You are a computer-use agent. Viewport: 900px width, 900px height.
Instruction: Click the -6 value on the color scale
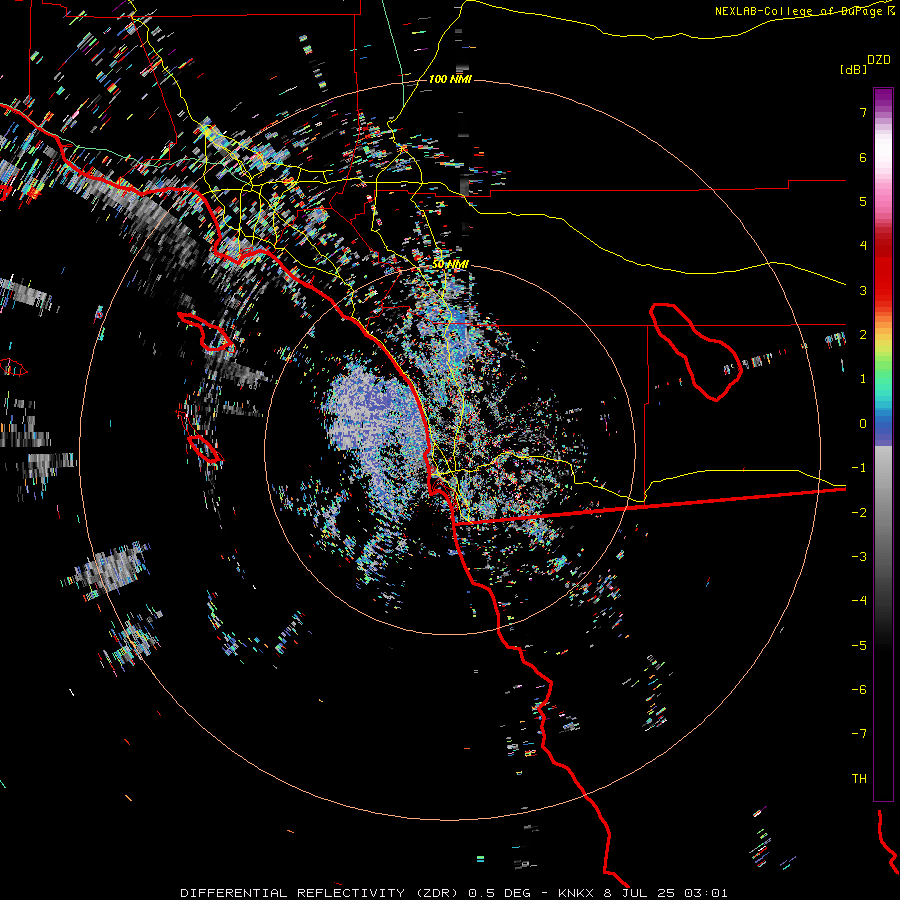point(859,690)
